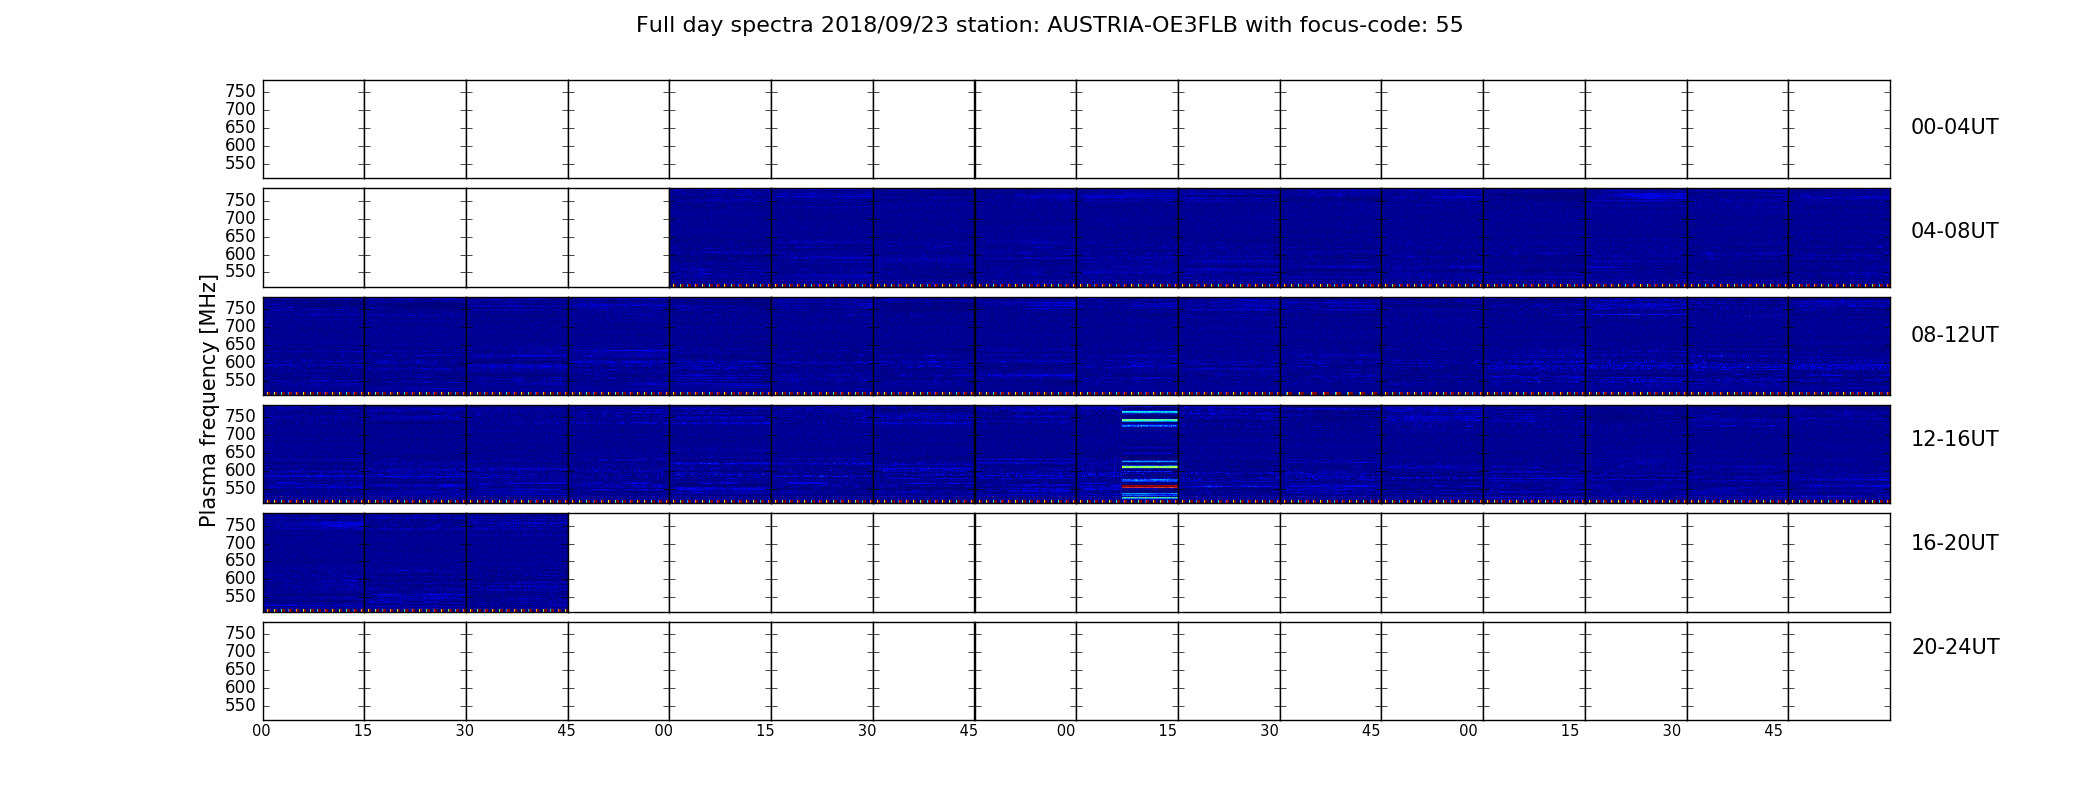Select the 700 tick label of the 04-08UT panel

point(240,218)
